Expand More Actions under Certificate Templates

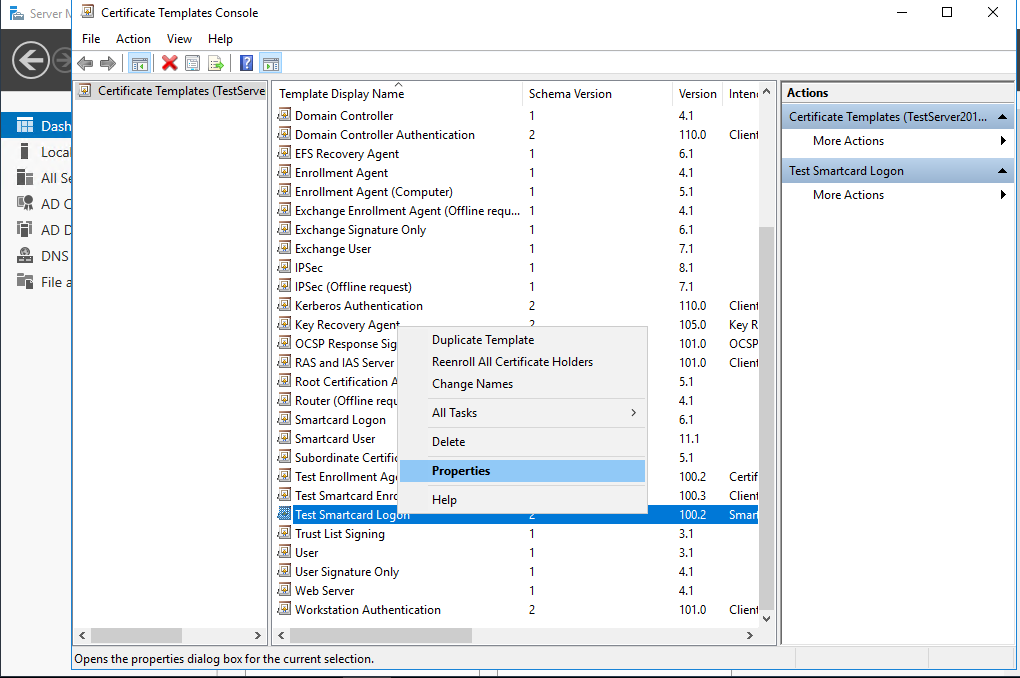pos(848,141)
